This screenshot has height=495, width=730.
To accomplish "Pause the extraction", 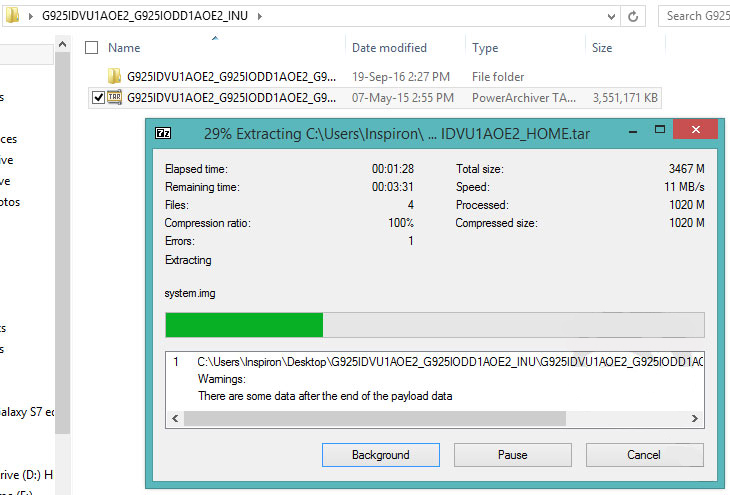I will pyautogui.click(x=512, y=455).
